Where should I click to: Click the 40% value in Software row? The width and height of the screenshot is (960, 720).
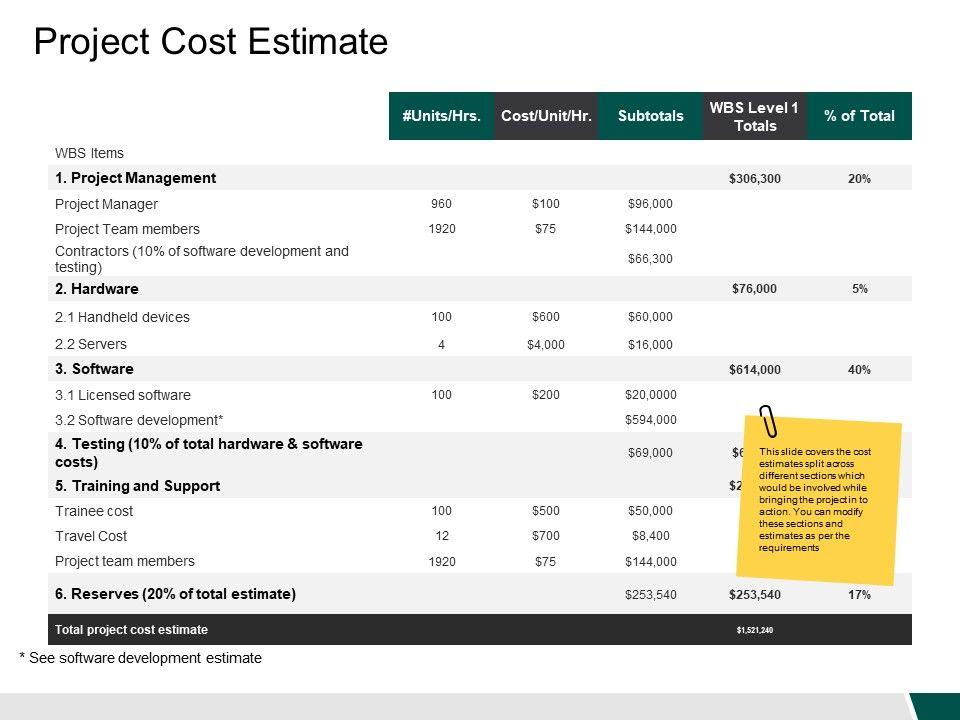point(859,370)
